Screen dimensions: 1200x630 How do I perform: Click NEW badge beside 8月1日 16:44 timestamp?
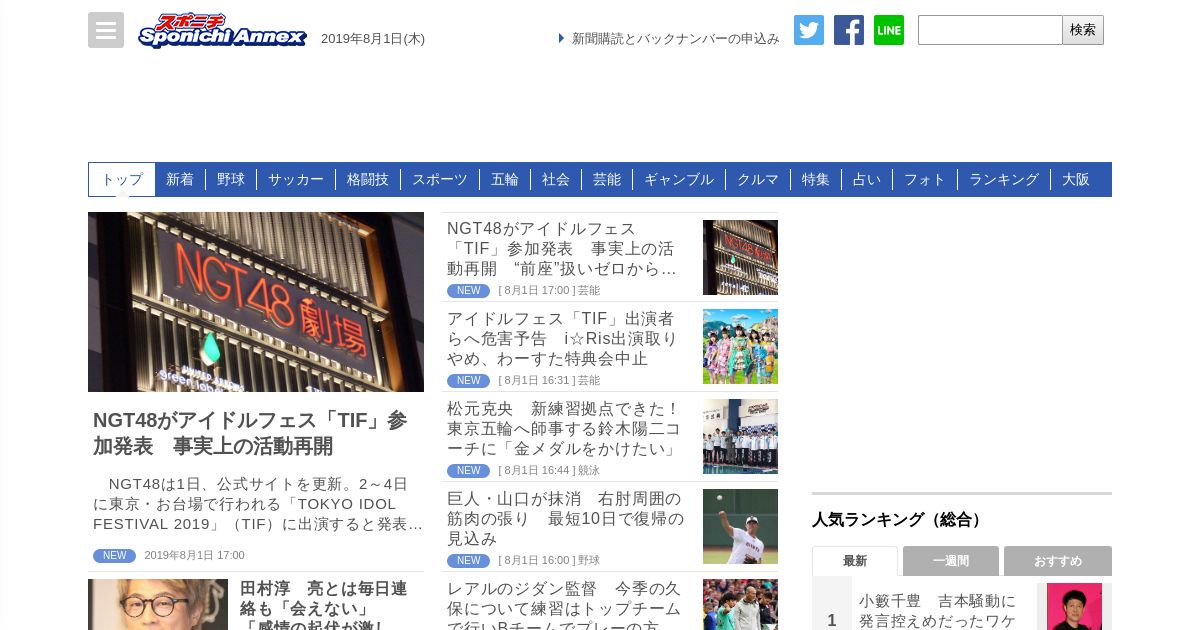pyautogui.click(x=468, y=471)
